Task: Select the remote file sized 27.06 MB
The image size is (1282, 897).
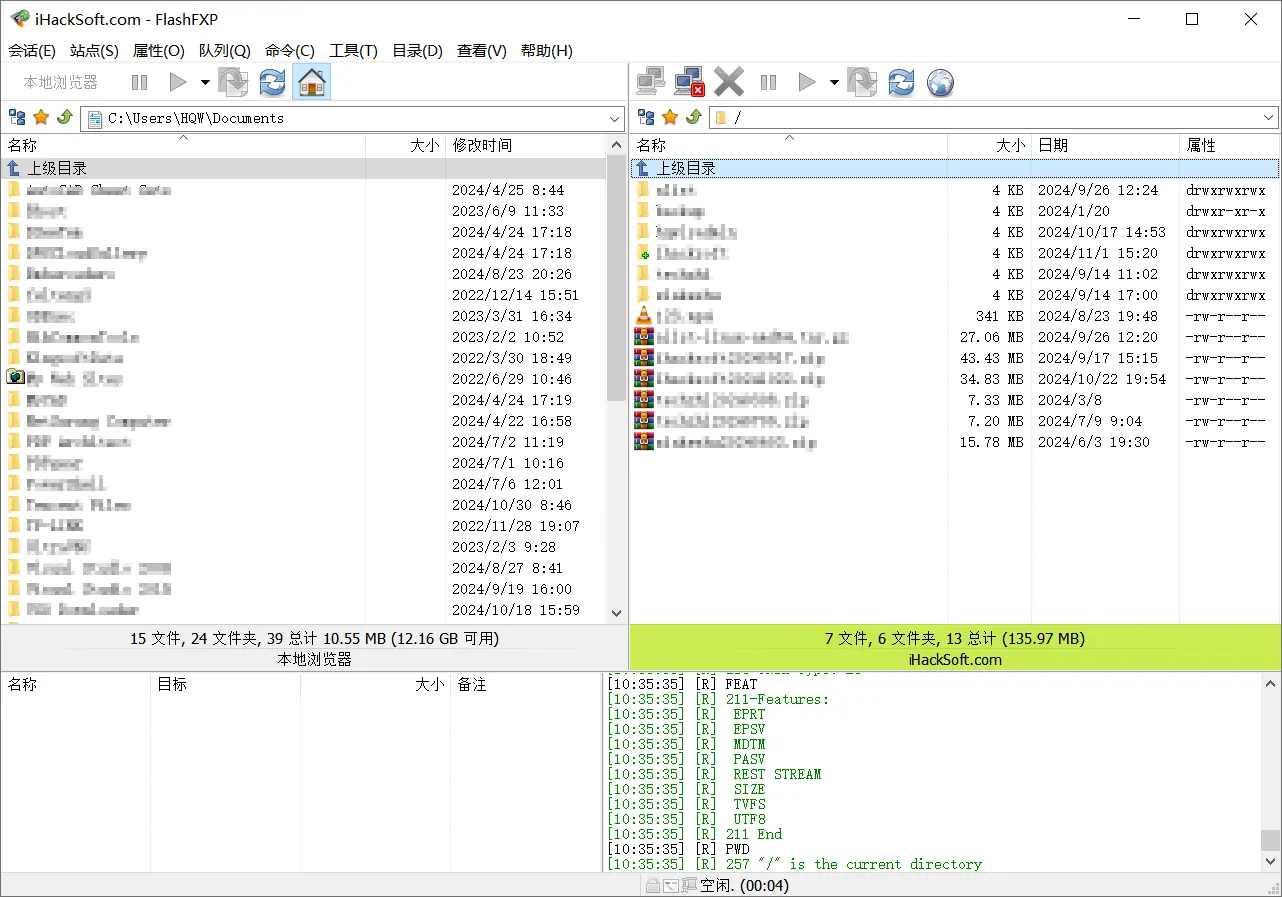Action: (955, 337)
